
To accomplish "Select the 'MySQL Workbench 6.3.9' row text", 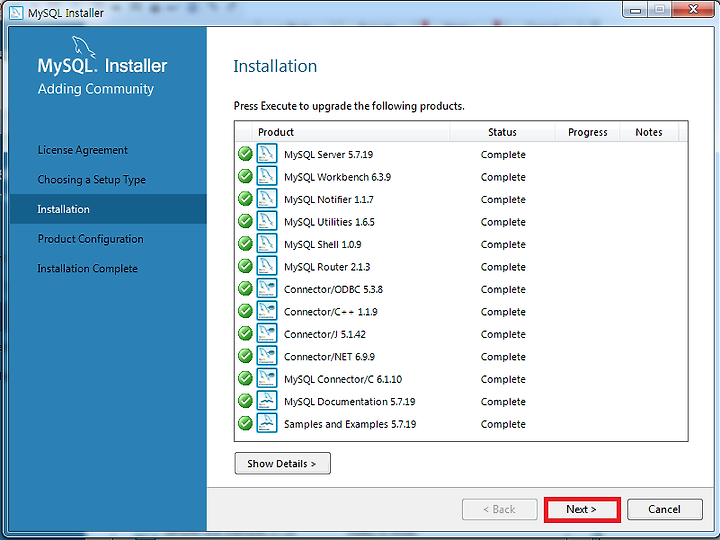I will [x=338, y=177].
